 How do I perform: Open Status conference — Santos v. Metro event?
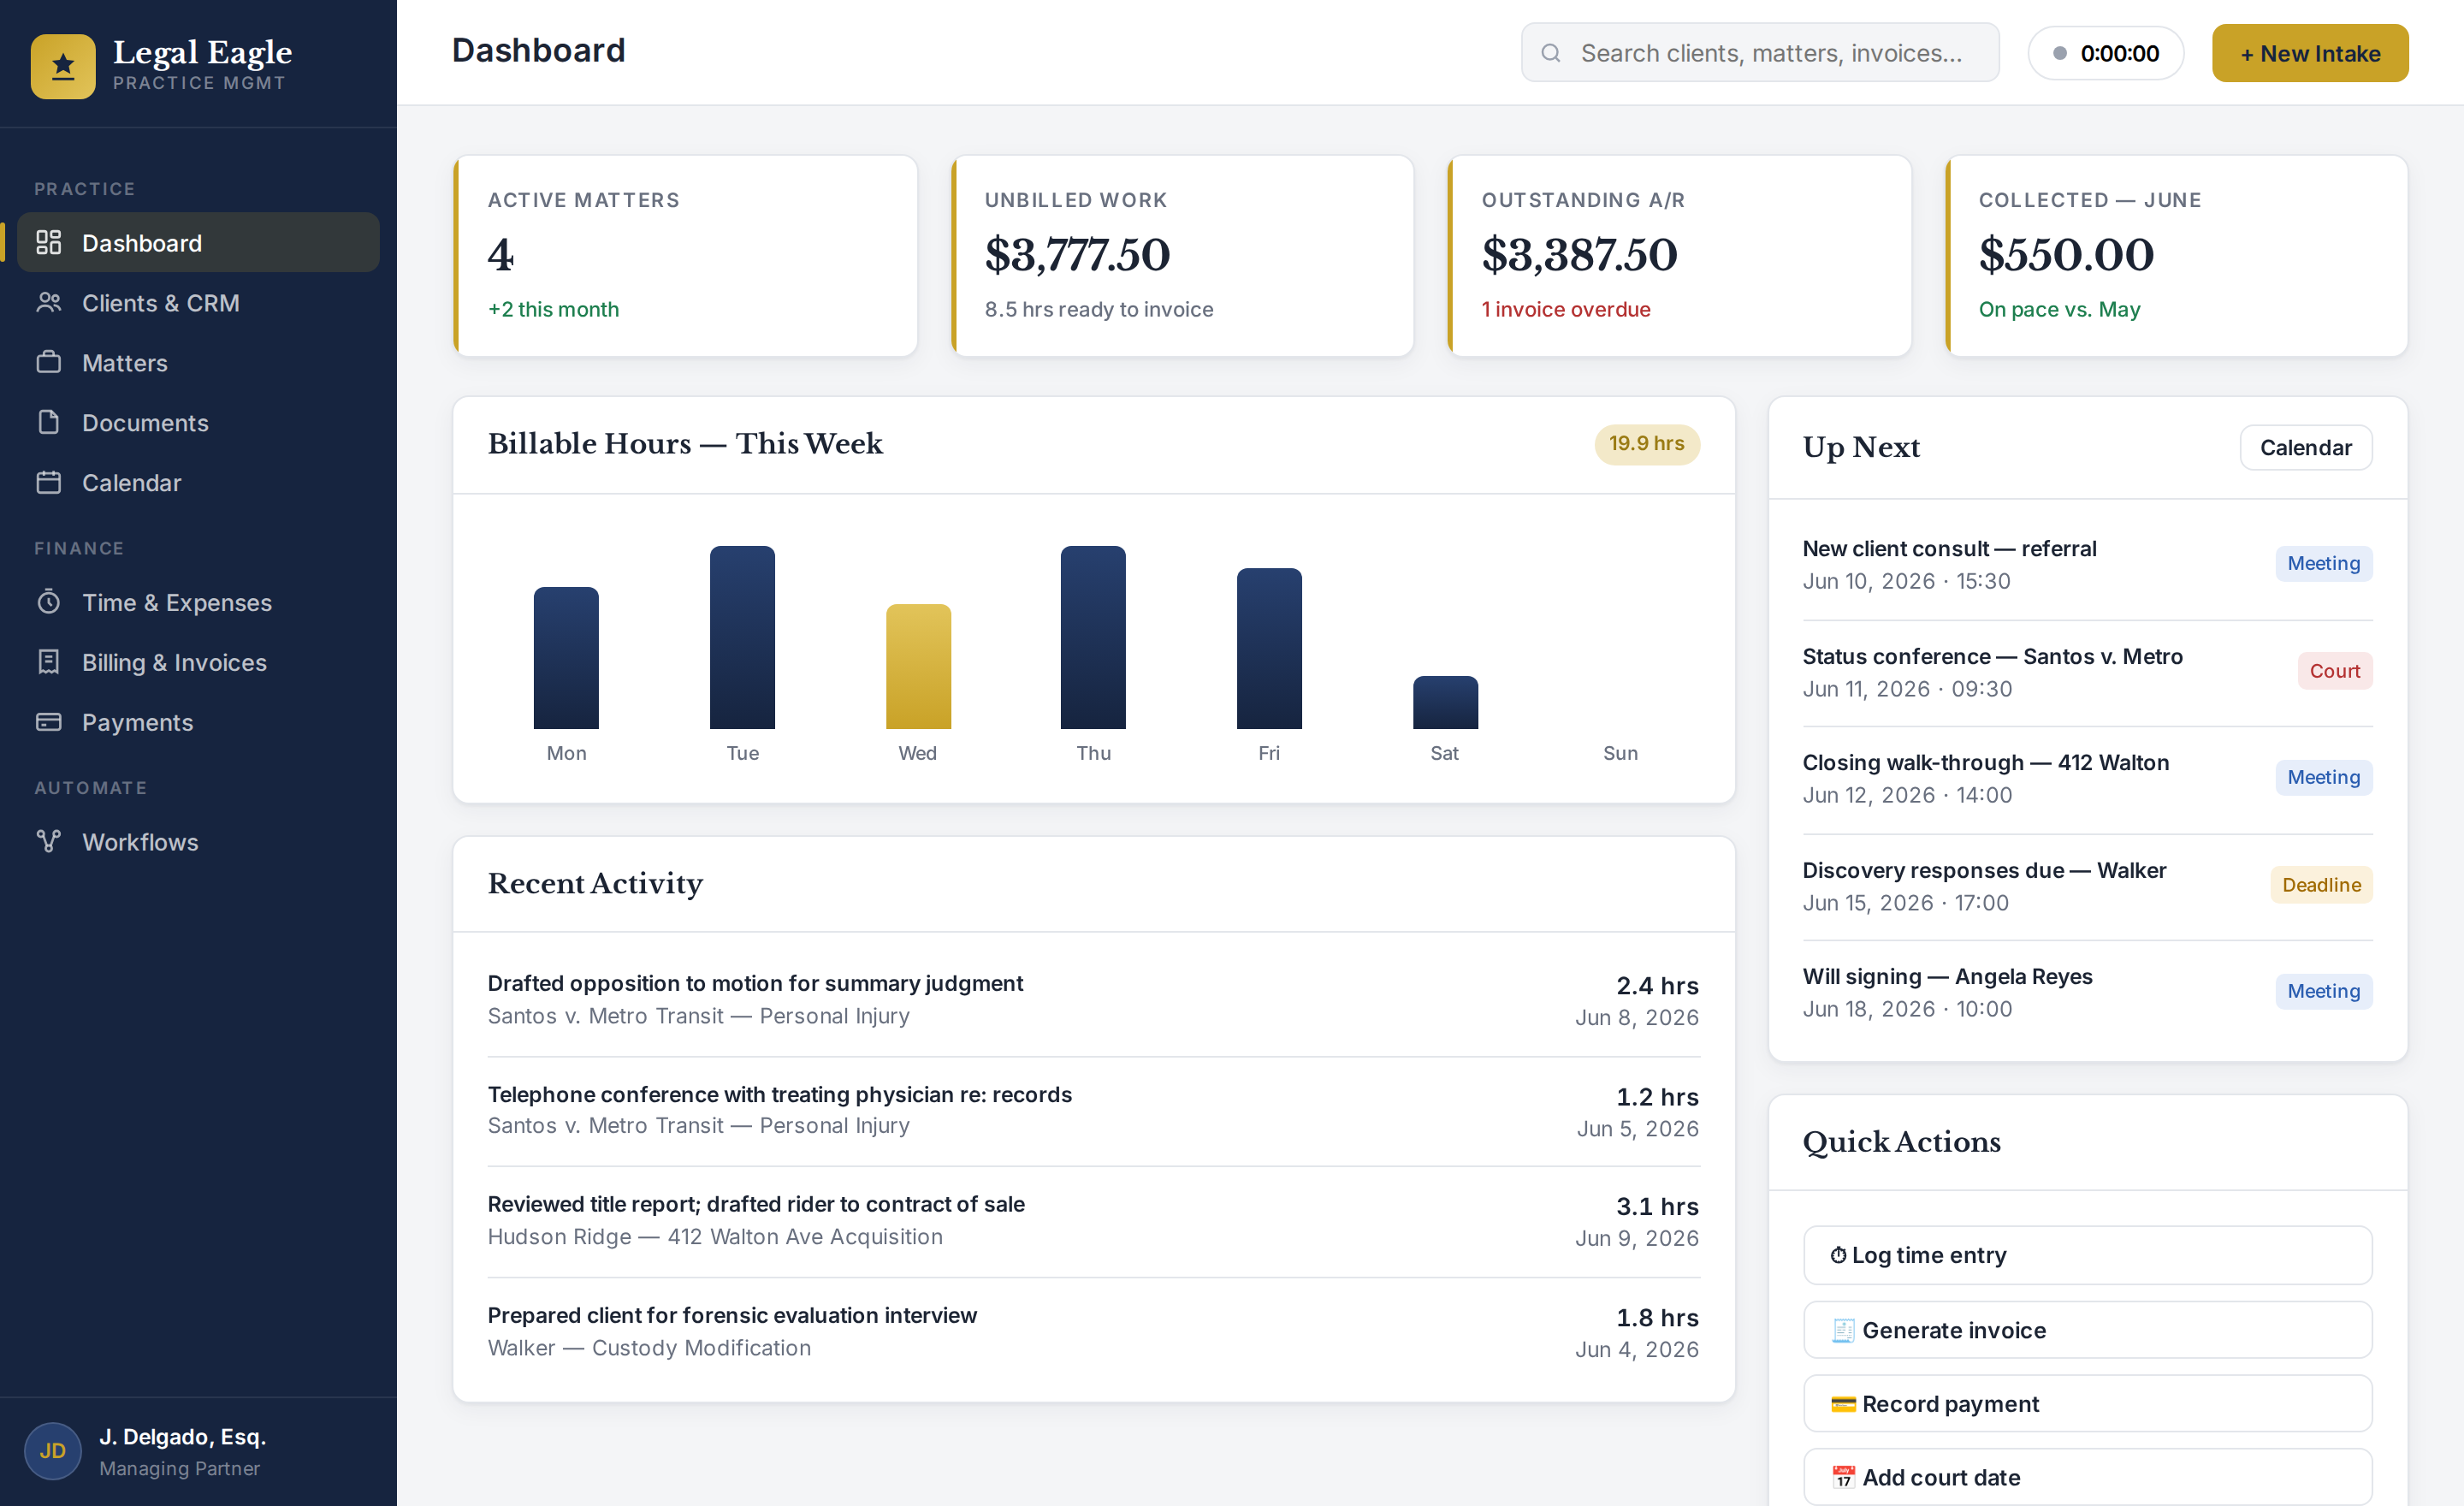pos(2088,673)
